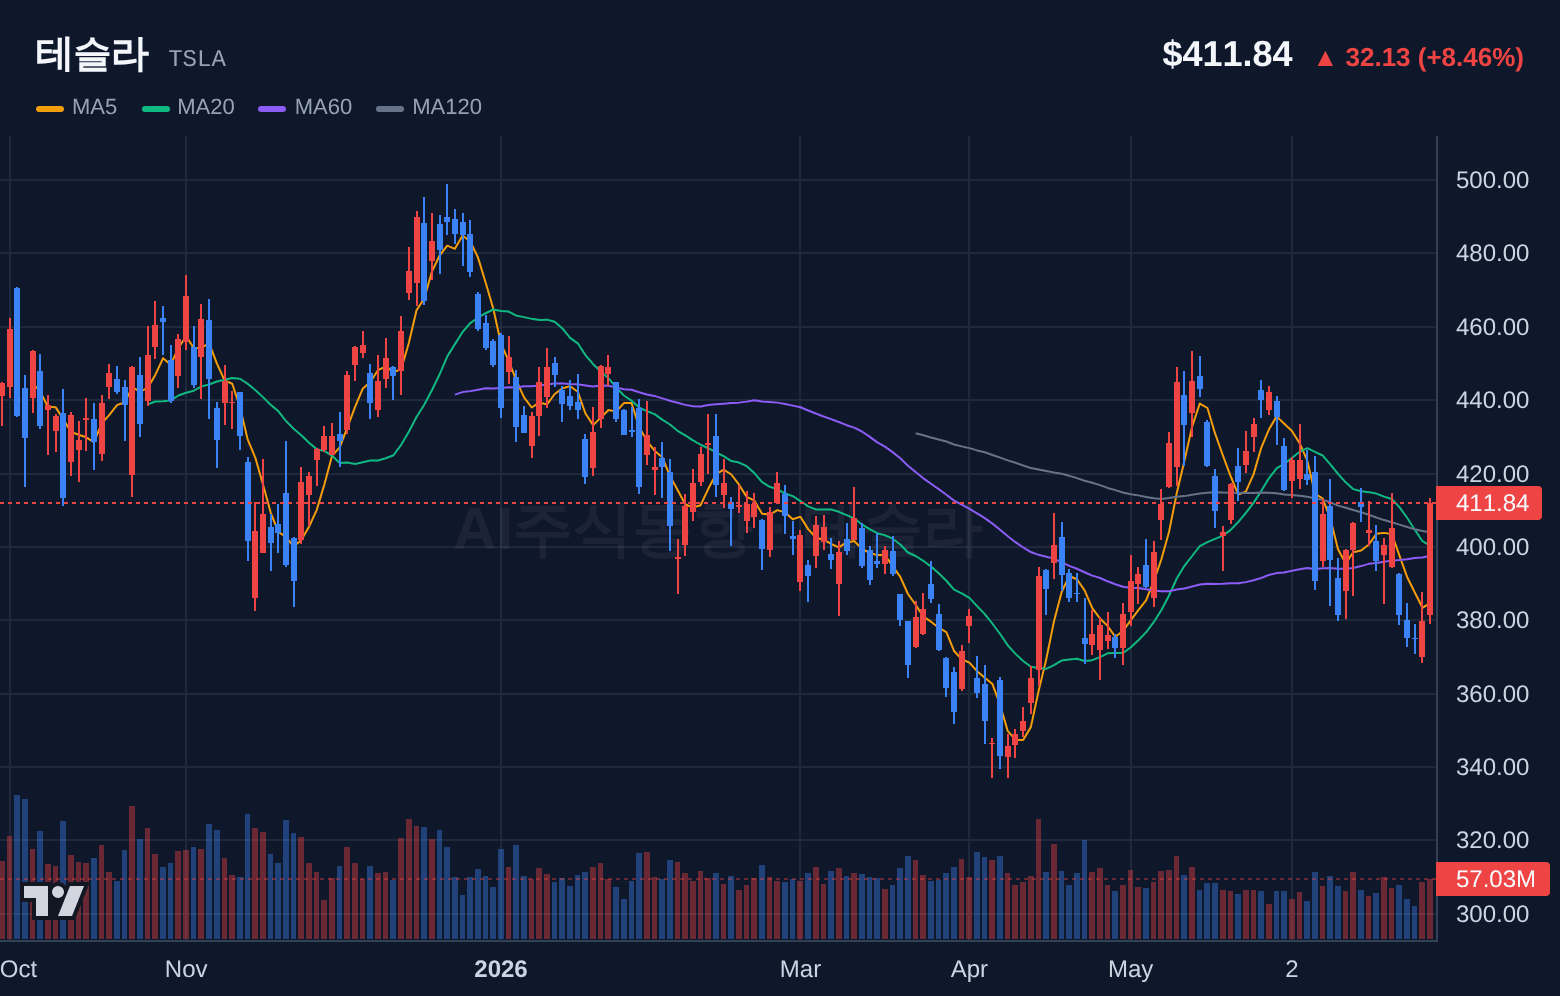
Task: Click the TSLA ticker symbol
Action: (x=197, y=59)
